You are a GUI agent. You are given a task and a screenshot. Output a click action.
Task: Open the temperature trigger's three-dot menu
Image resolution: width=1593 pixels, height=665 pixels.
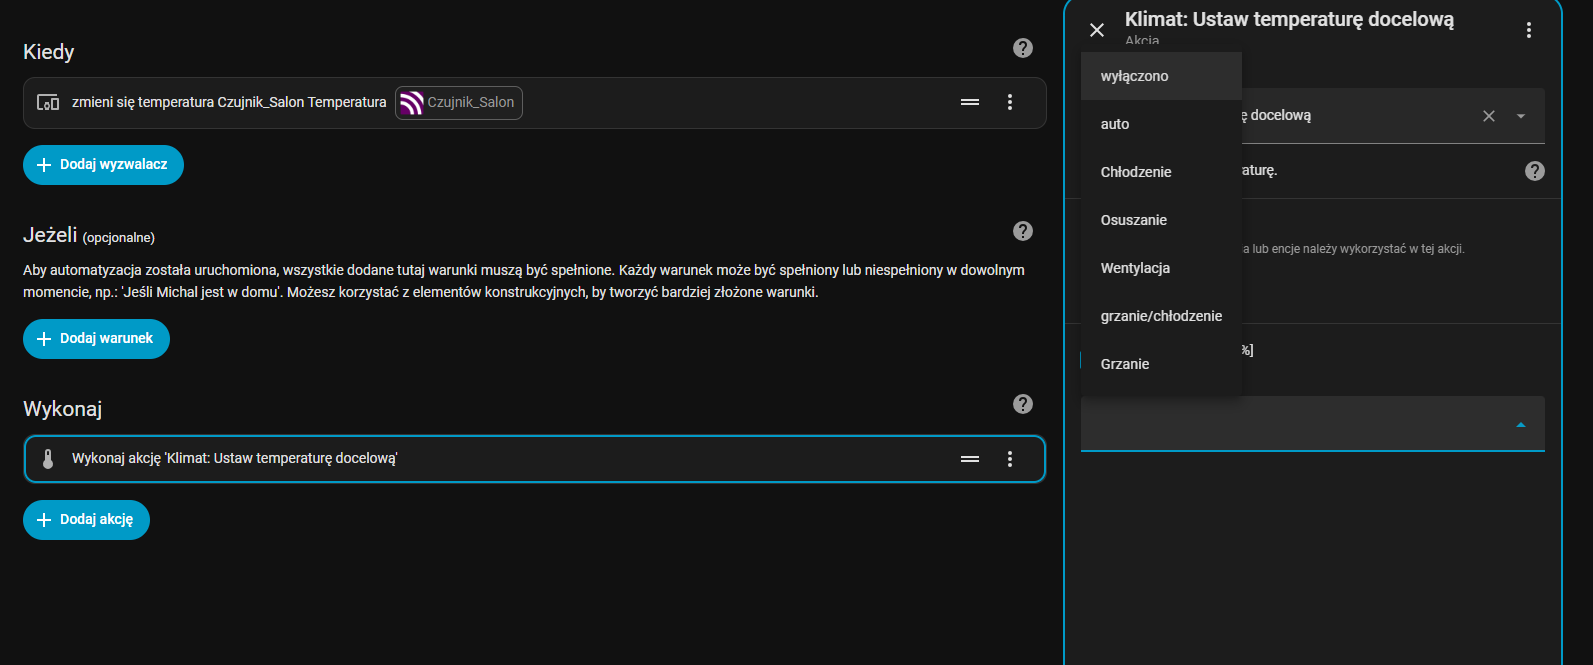click(1010, 102)
